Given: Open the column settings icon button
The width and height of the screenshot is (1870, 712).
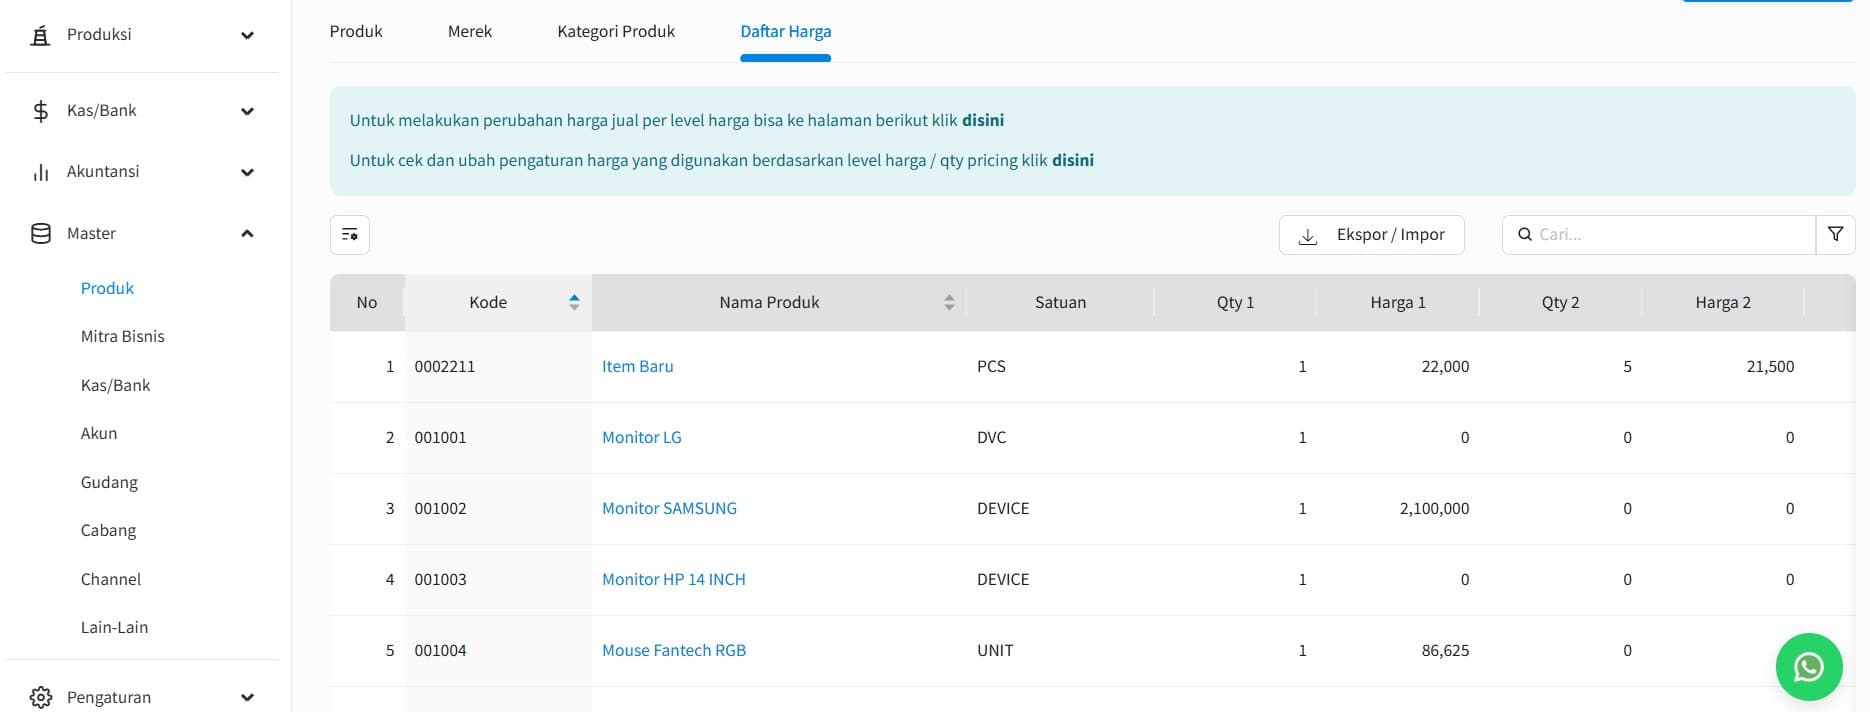Looking at the screenshot, I should [350, 235].
